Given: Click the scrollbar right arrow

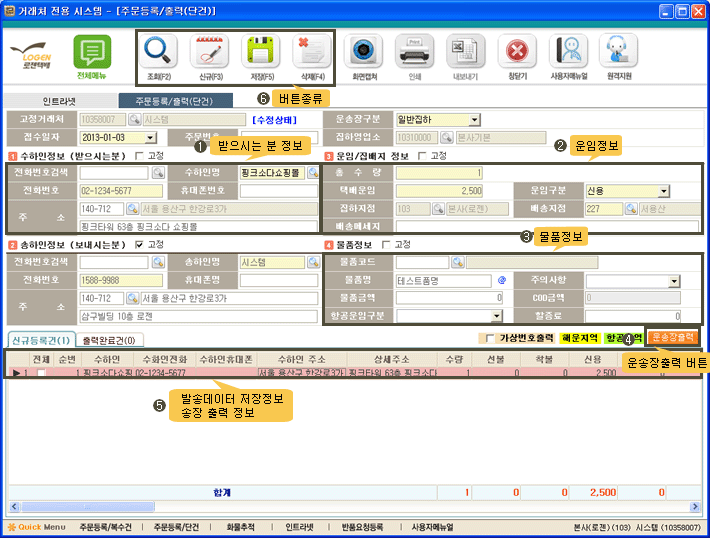Looking at the screenshot, I should pyautogui.click(x=695, y=507).
